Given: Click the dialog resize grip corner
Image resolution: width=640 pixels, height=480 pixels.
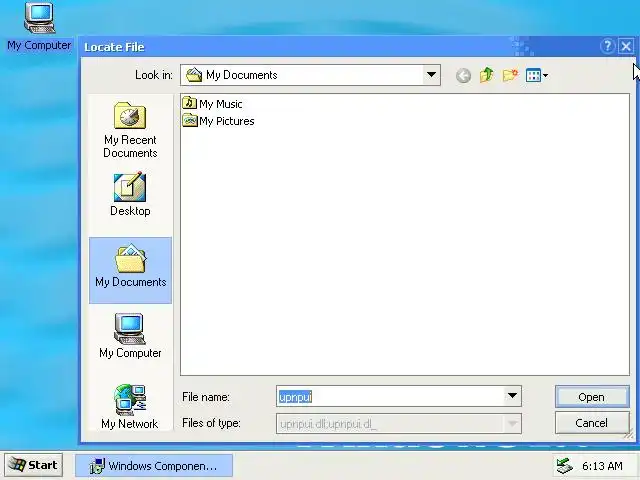Looking at the screenshot, I should pyautogui.click(x=629, y=436).
